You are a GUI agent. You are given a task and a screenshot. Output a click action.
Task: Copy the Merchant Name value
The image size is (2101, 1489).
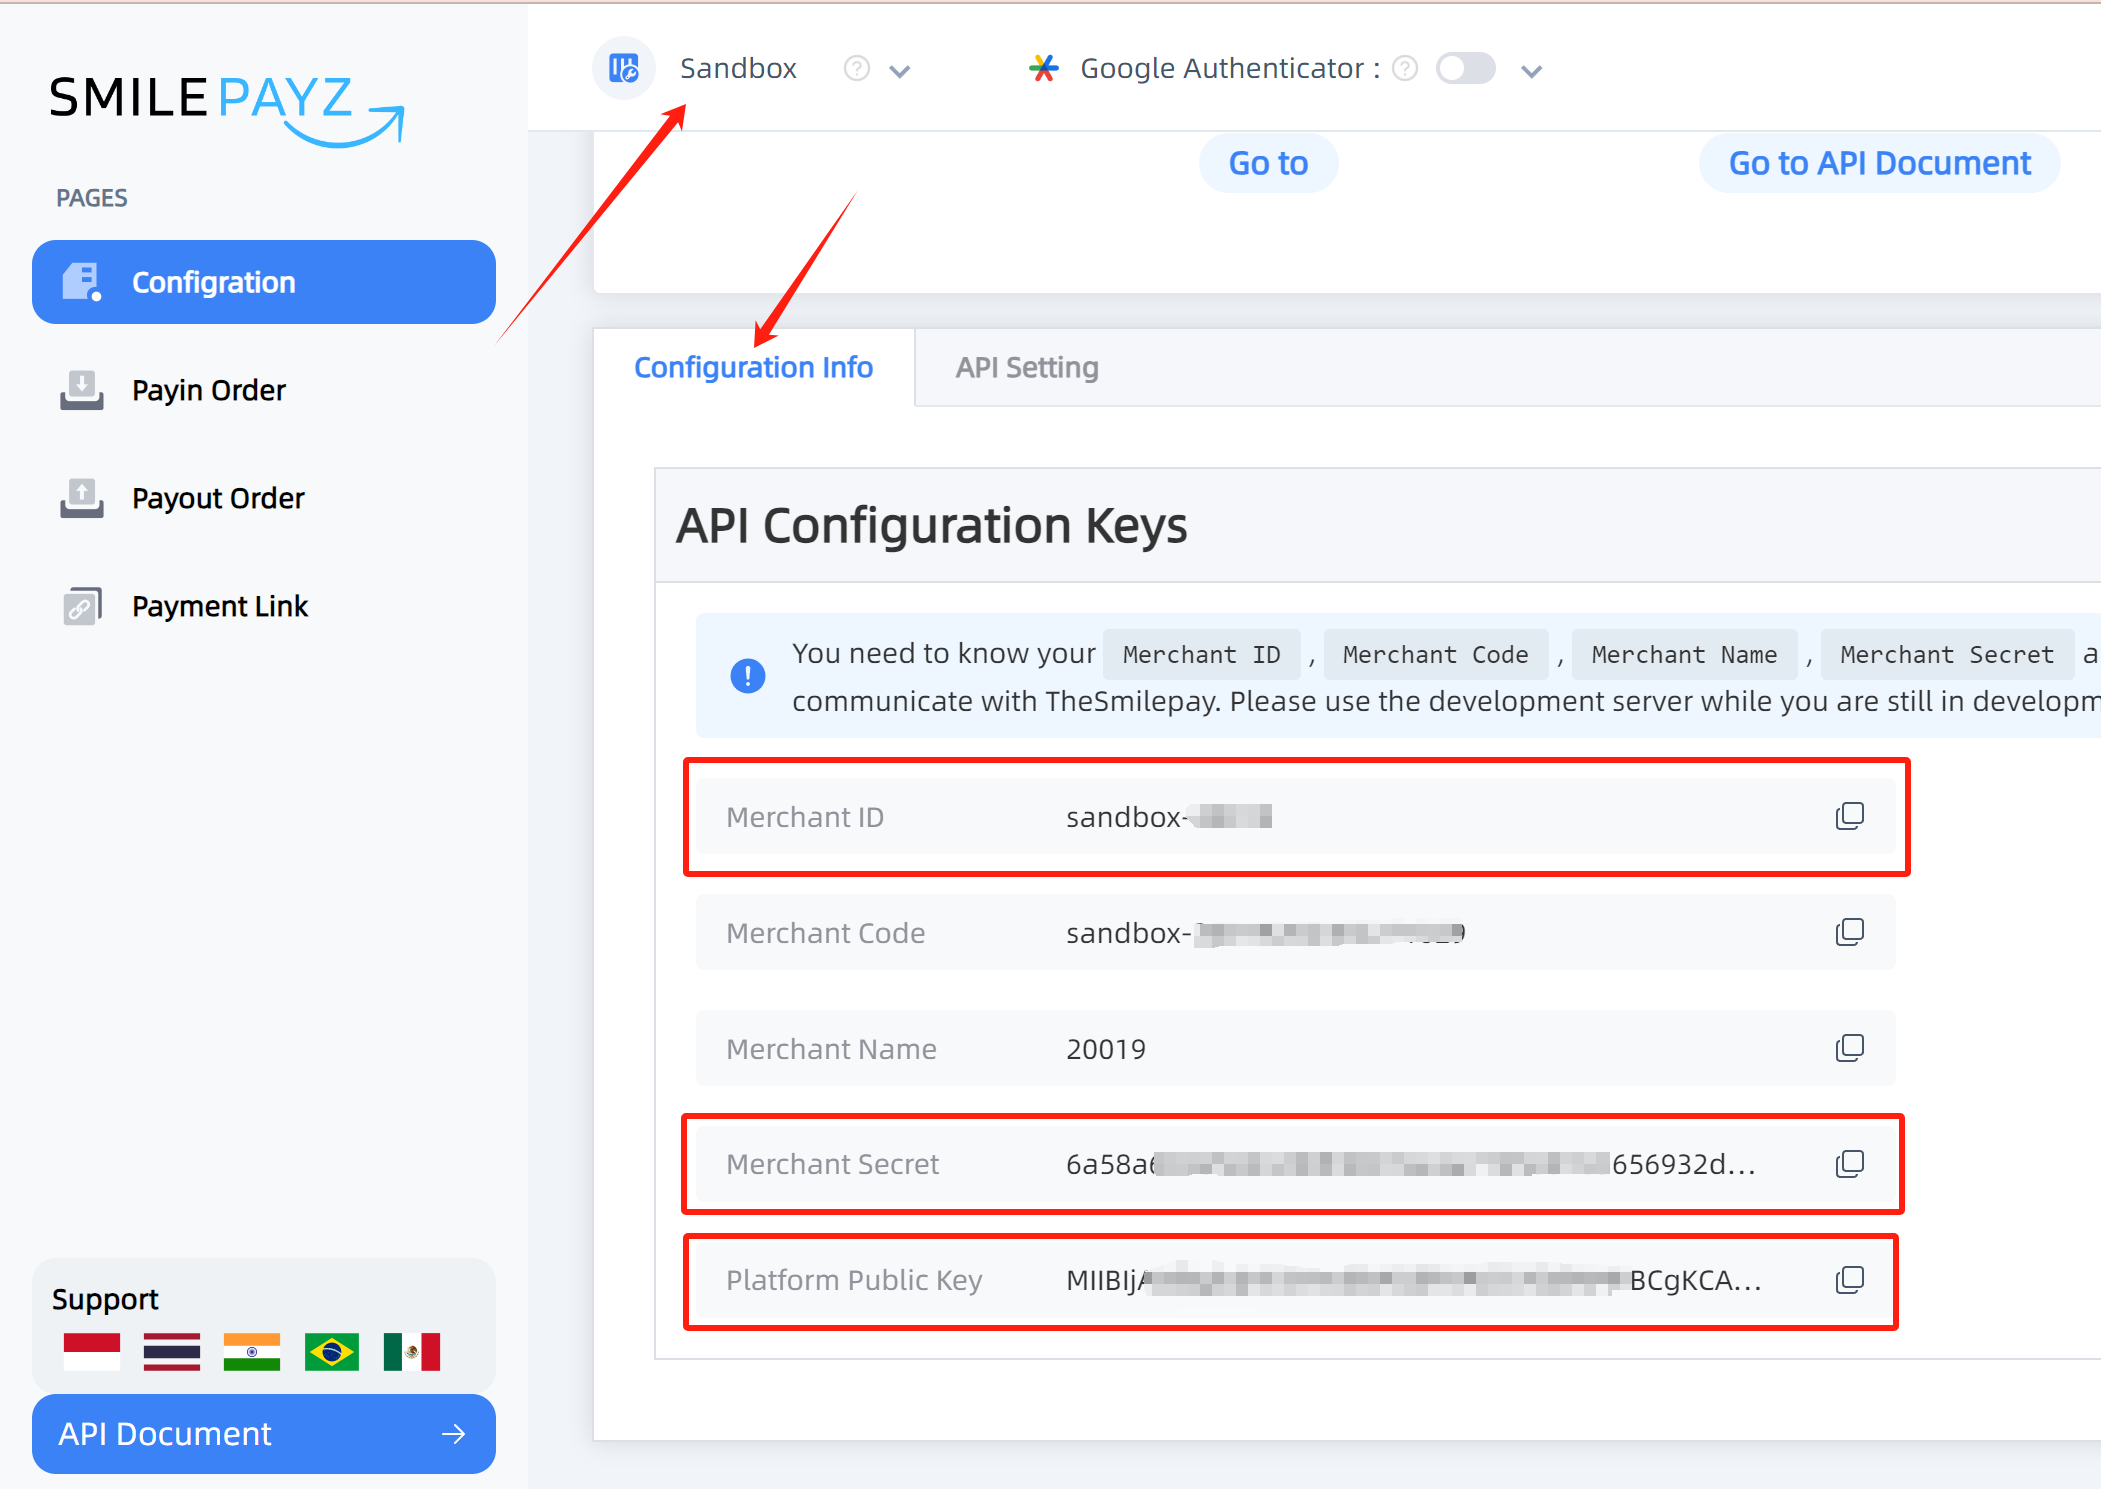pos(1850,1048)
